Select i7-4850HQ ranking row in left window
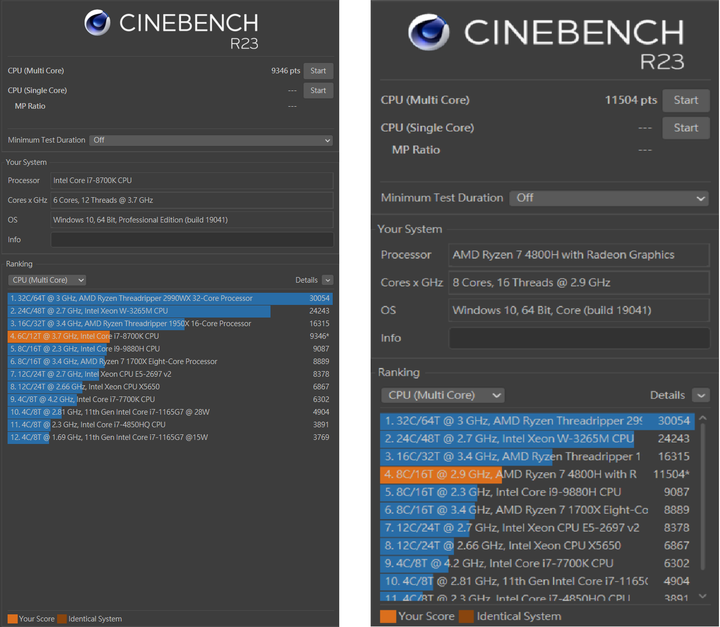The image size is (720, 627). (170, 424)
